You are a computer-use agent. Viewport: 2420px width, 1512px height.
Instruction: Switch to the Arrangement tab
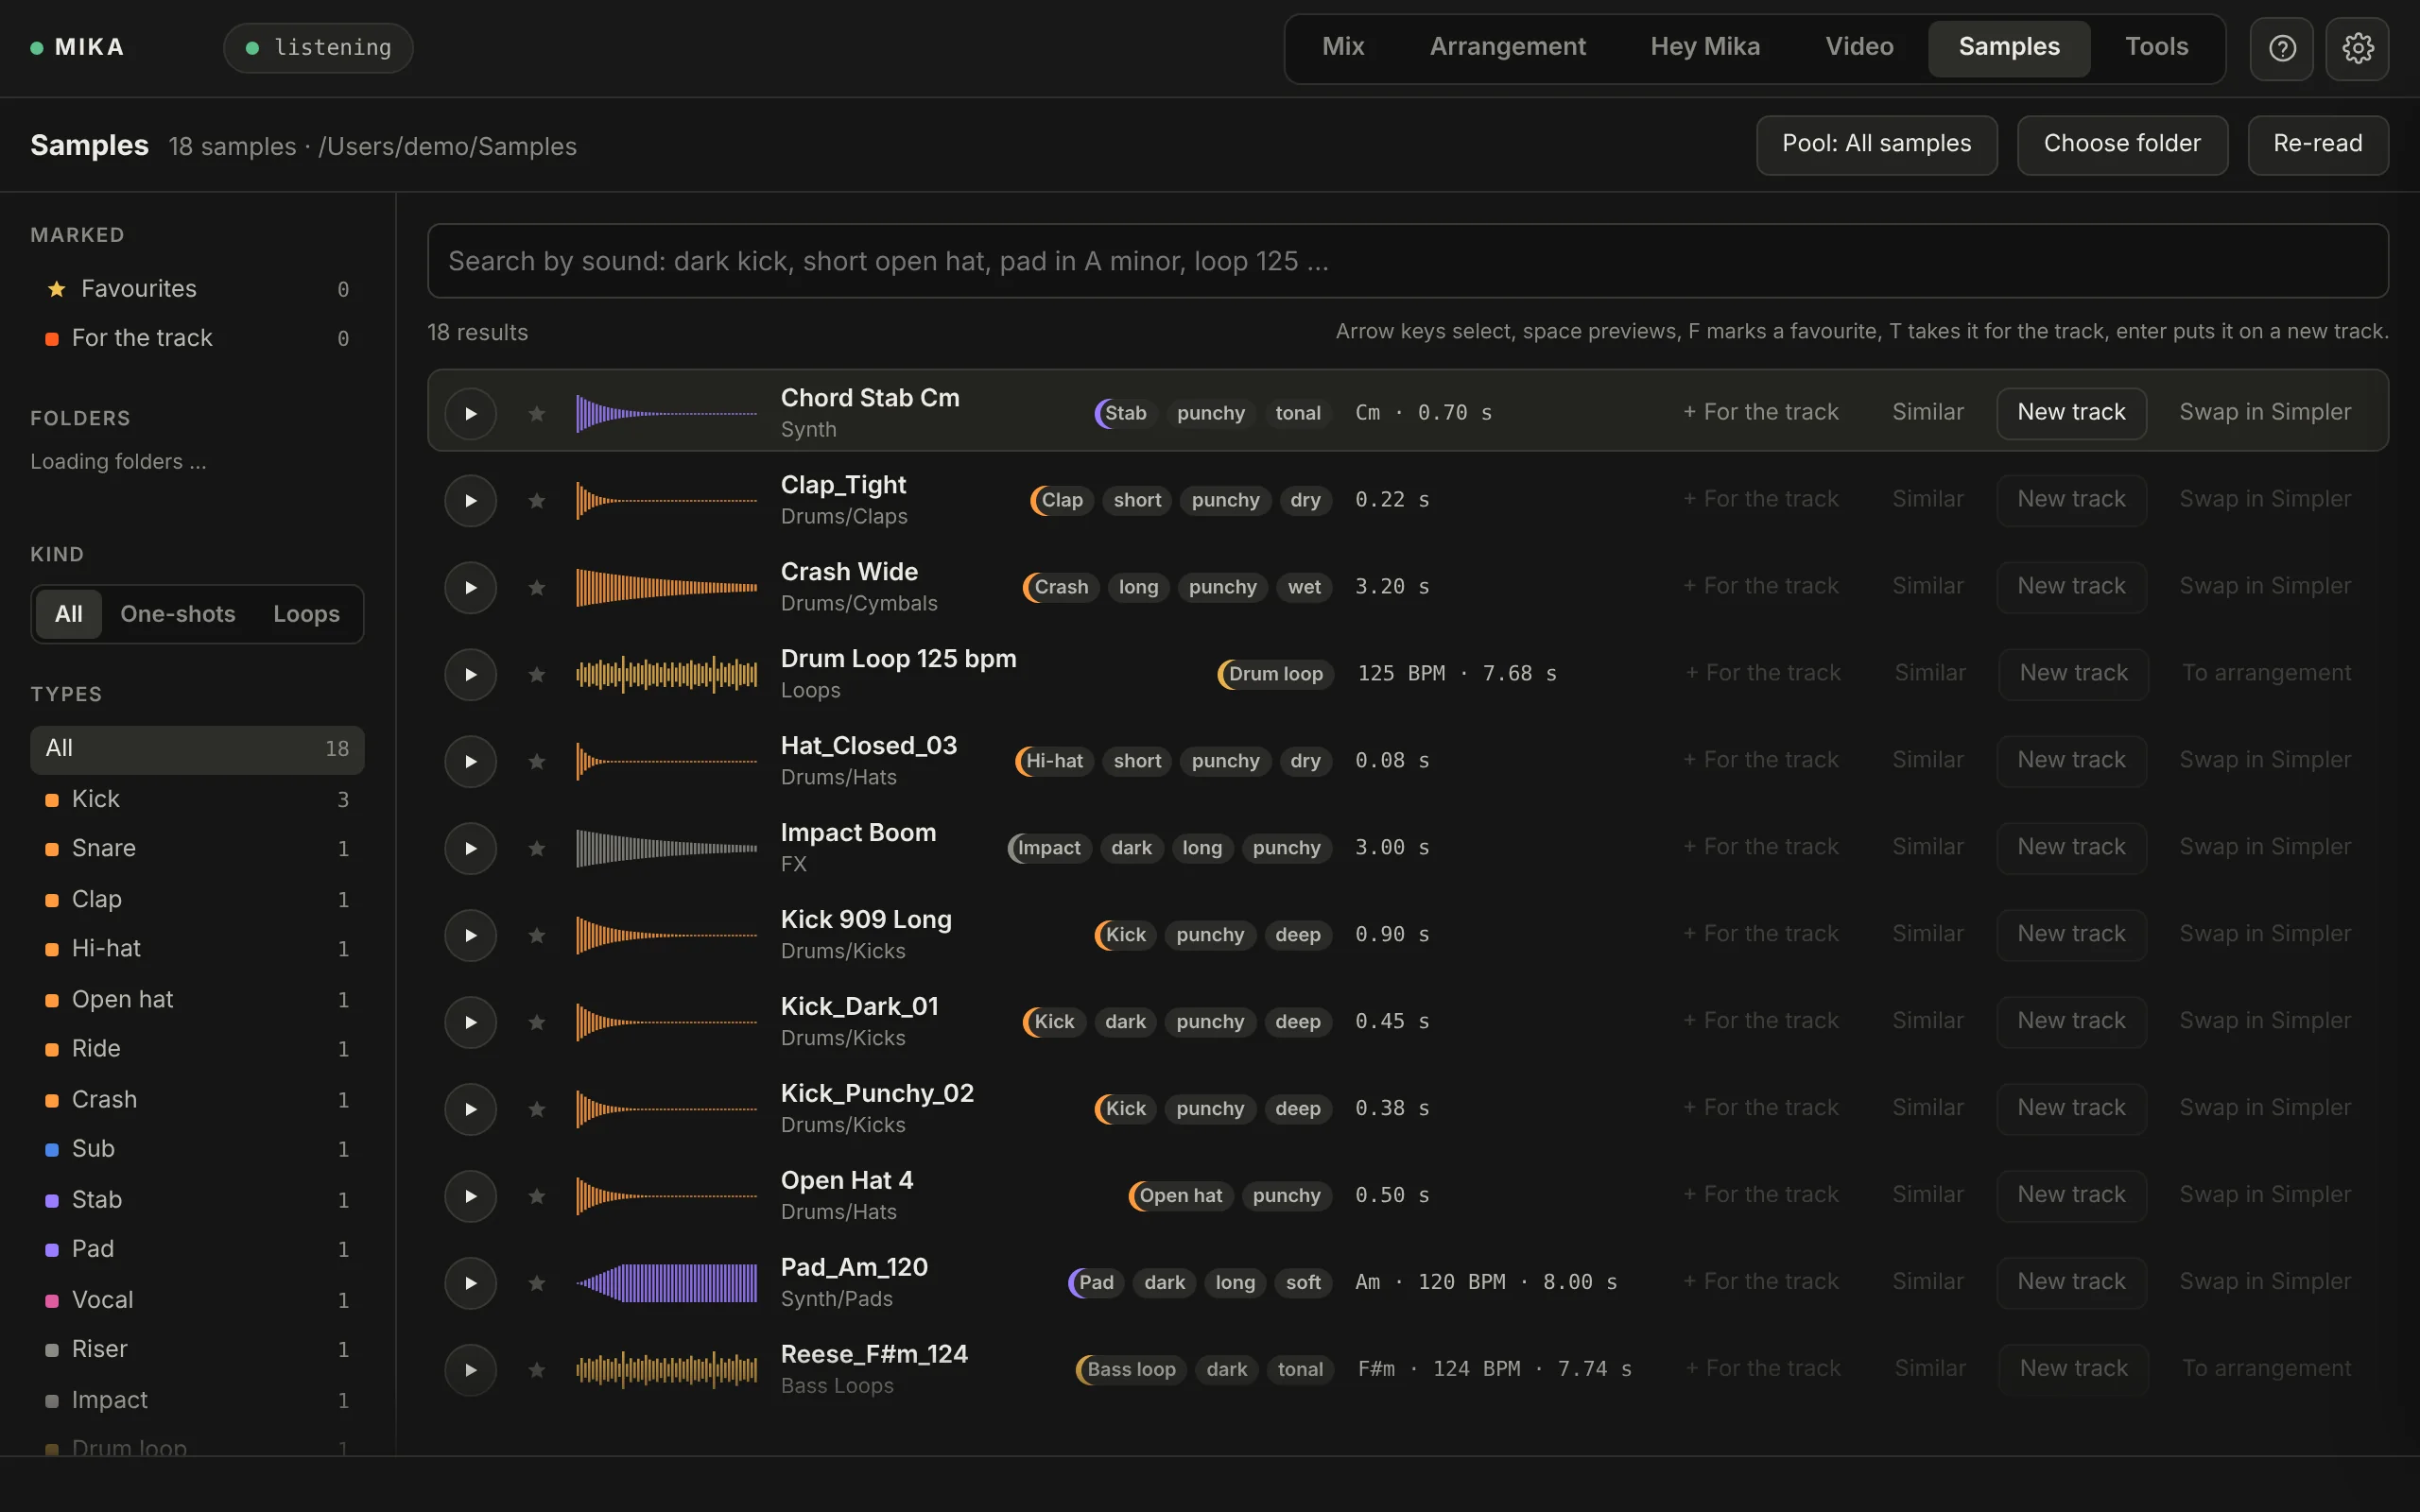point(1507,47)
